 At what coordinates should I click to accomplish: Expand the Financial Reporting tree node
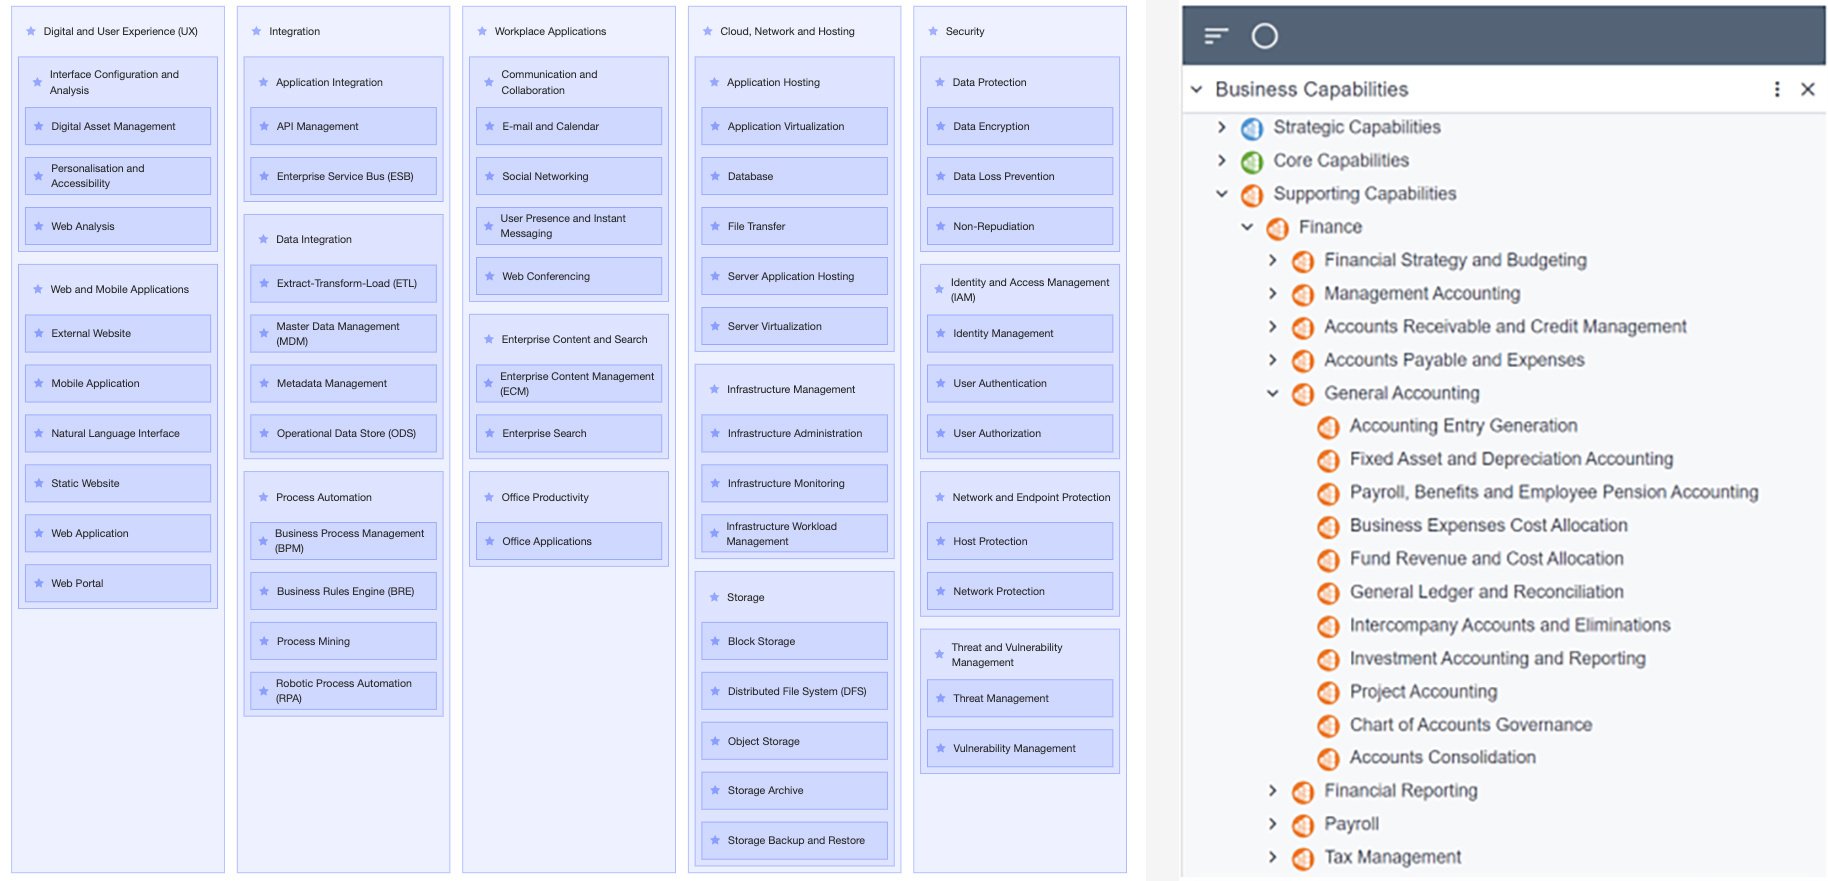[x=1273, y=791]
